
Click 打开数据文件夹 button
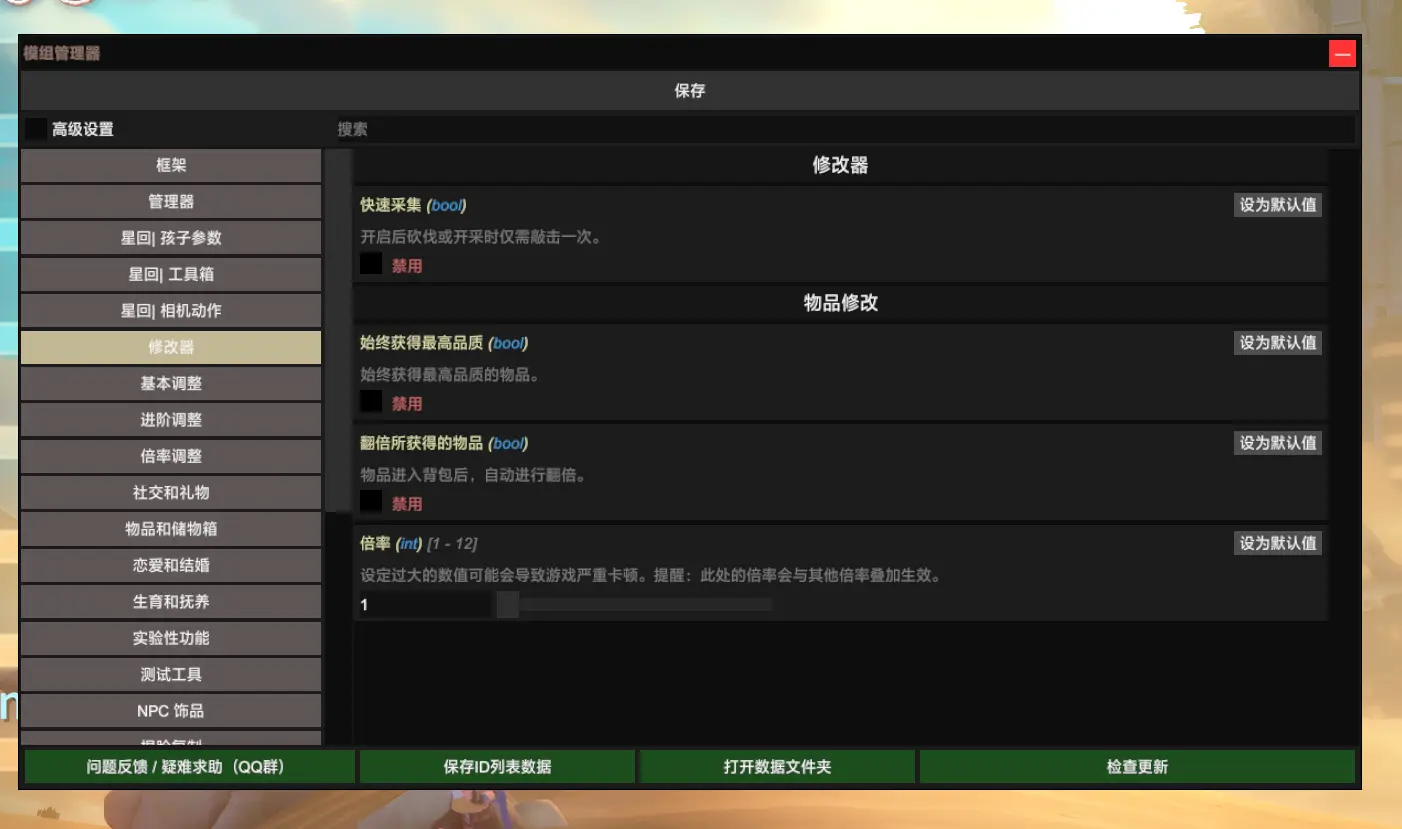777,767
